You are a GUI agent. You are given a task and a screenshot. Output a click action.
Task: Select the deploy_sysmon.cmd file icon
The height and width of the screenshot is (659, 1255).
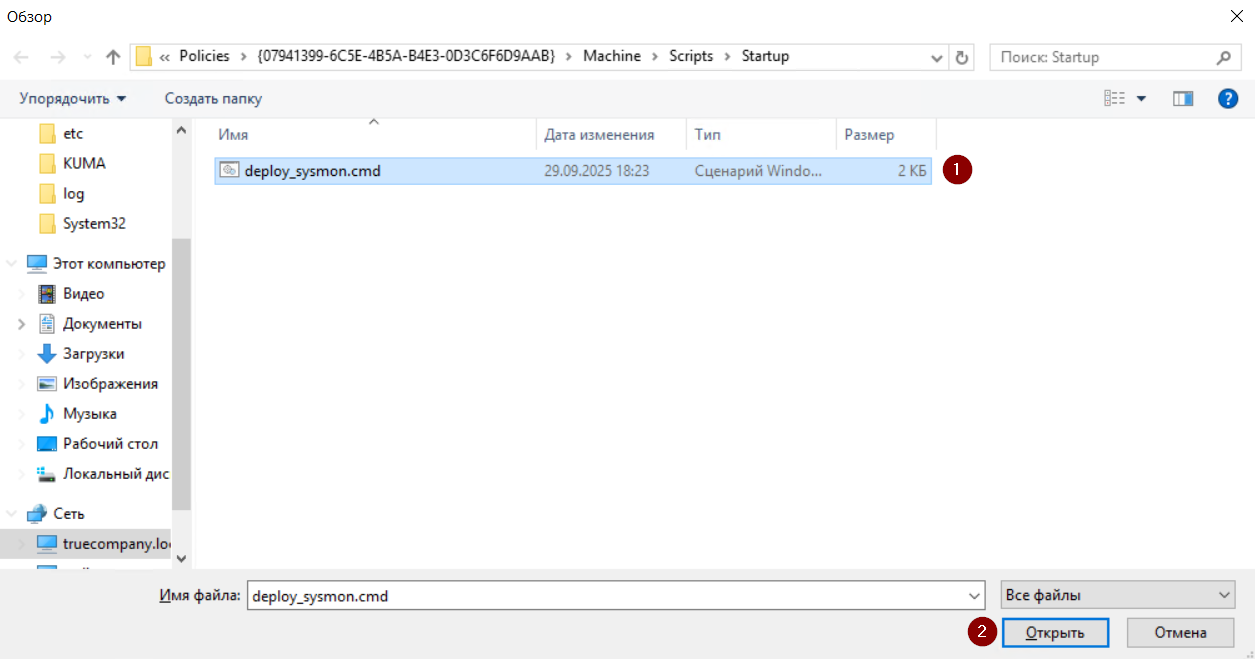[229, 171]
